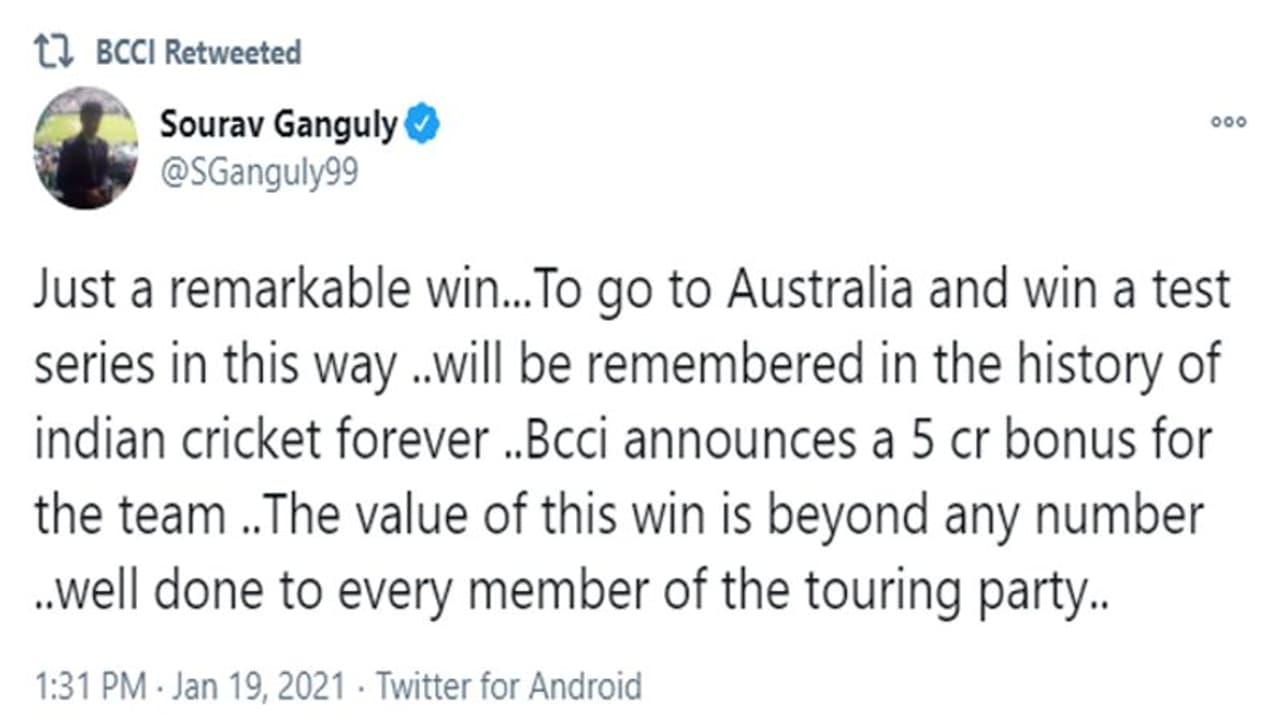Open Sourav Ganguly's profile picture
This screenshot has height=722, width=1280.
[x=86, y=147]
